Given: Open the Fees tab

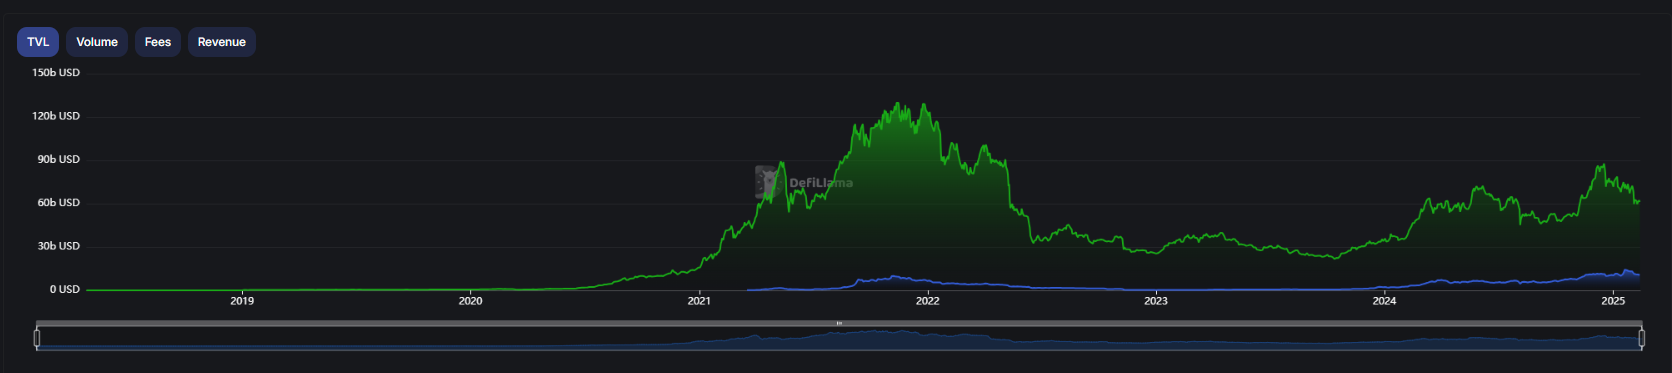Looking at the screenshot, I should 158,42.
